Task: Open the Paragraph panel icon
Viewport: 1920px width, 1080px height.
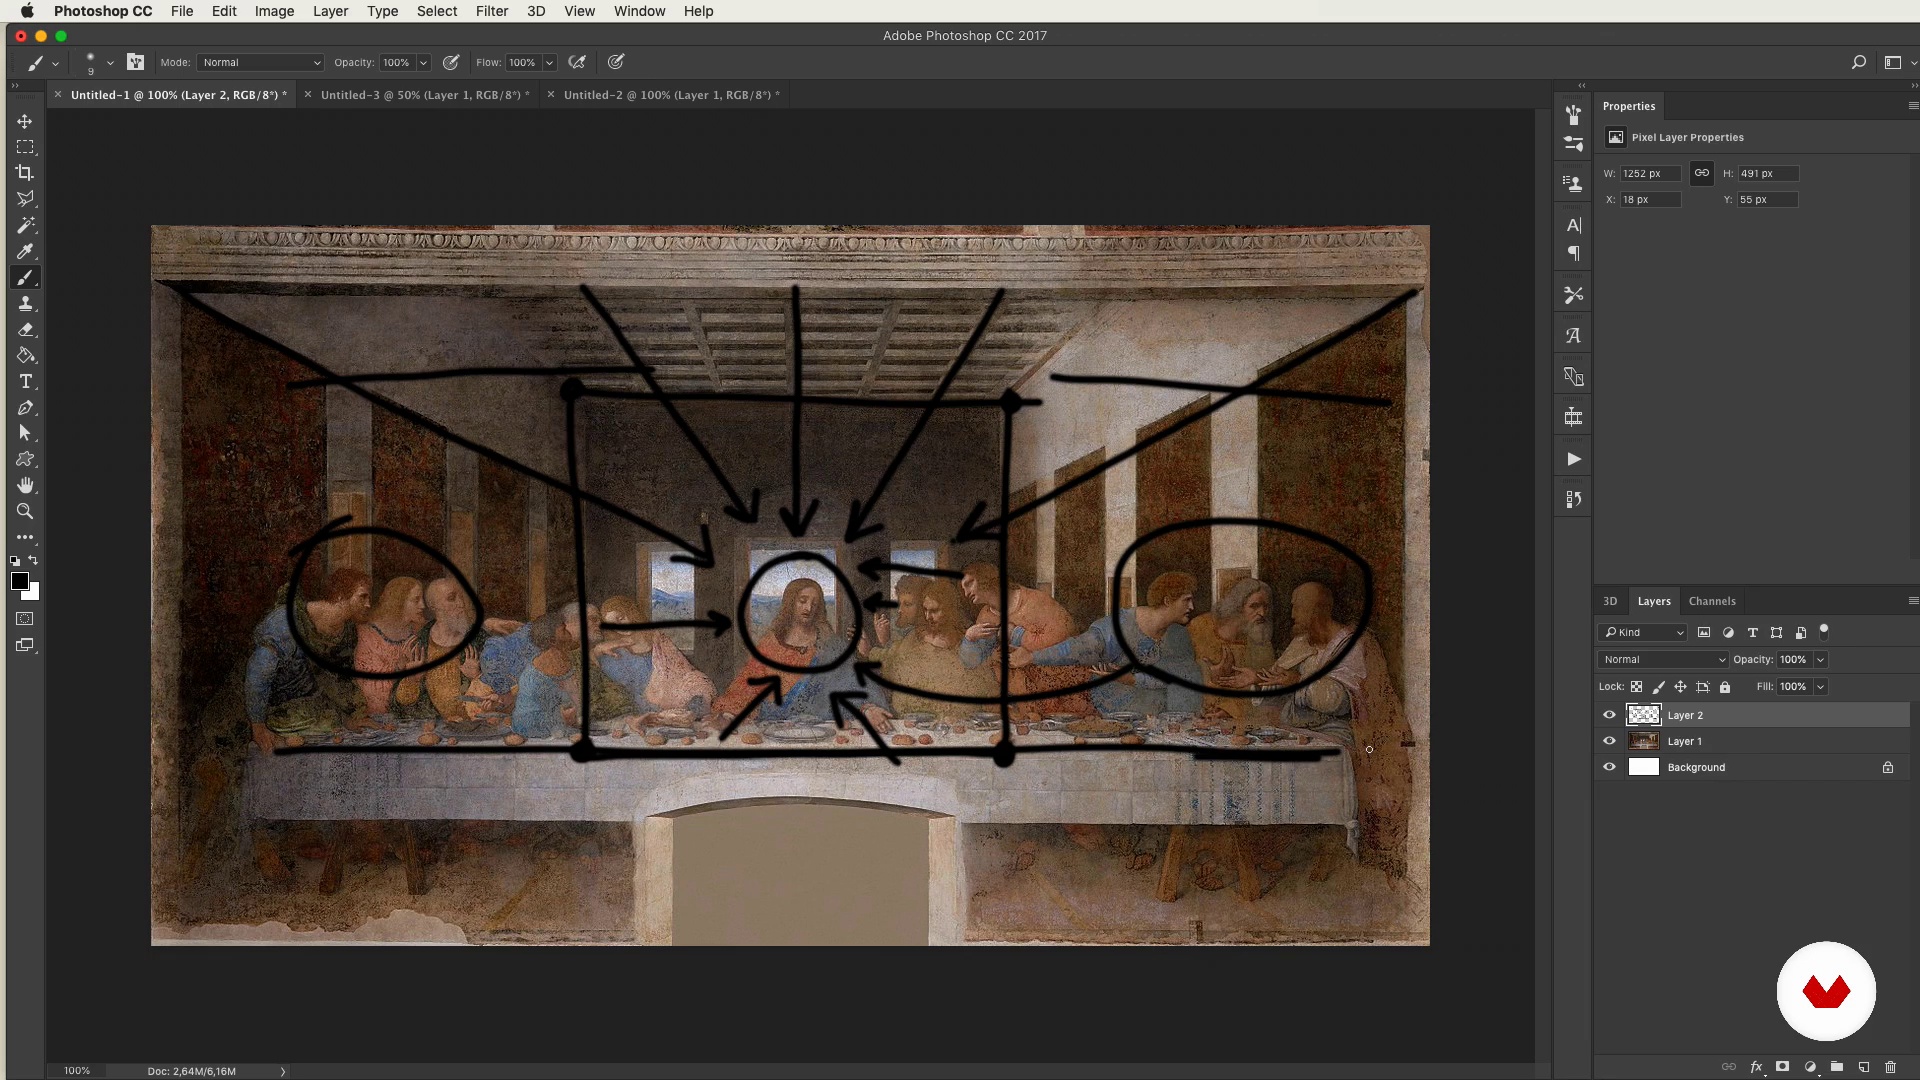Action: coord(1573,254)
